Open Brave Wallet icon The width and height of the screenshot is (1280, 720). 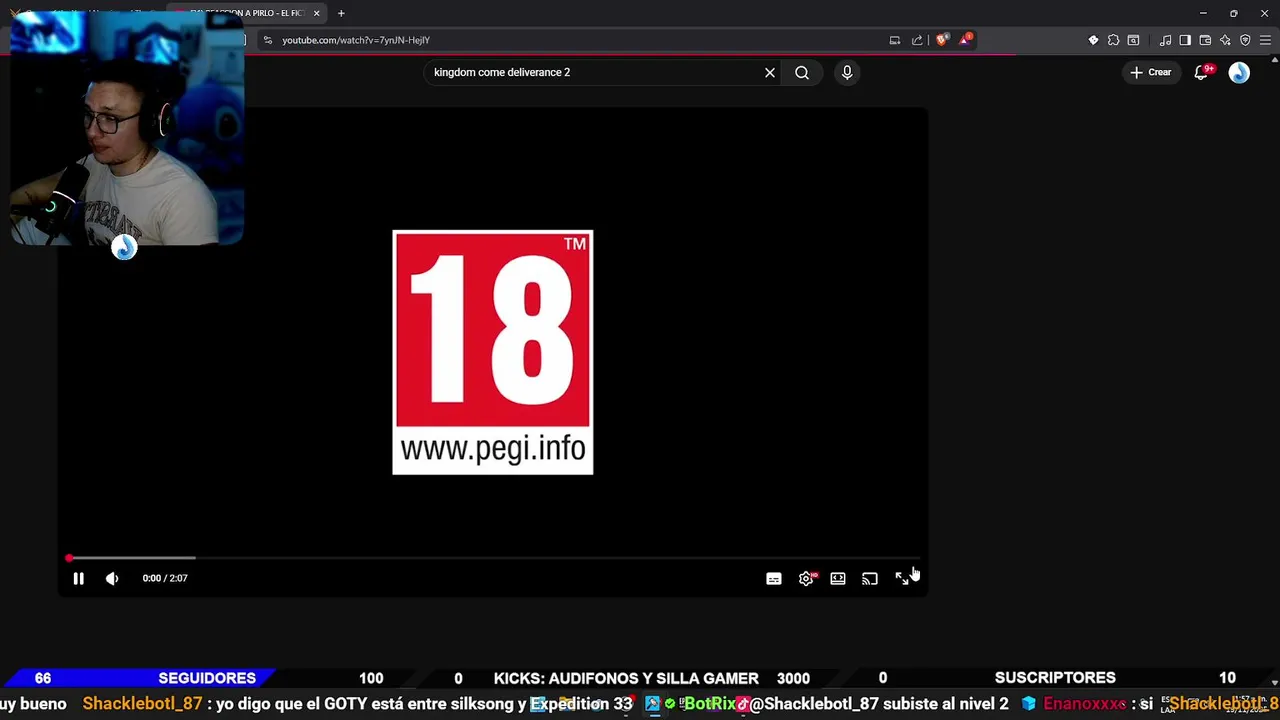(1205, 40)
